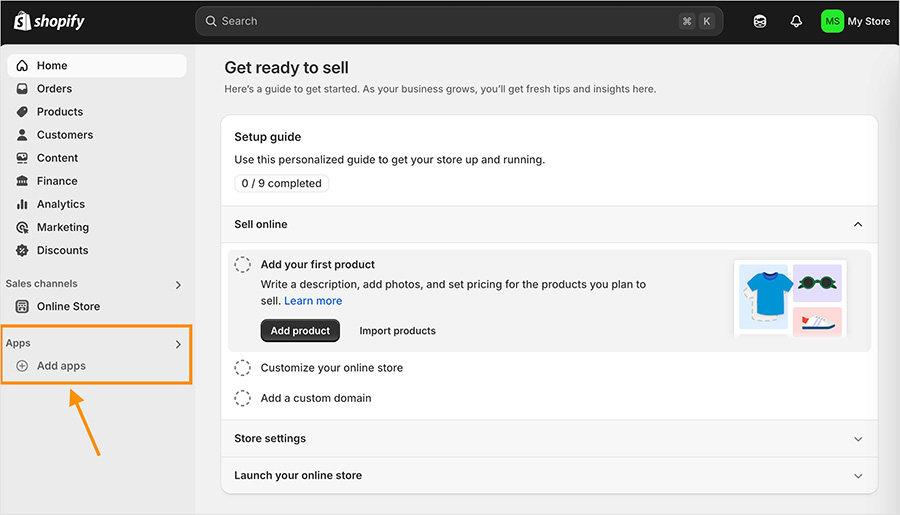
Task: Click the Orders inbox icon
Action: [22, 88]
